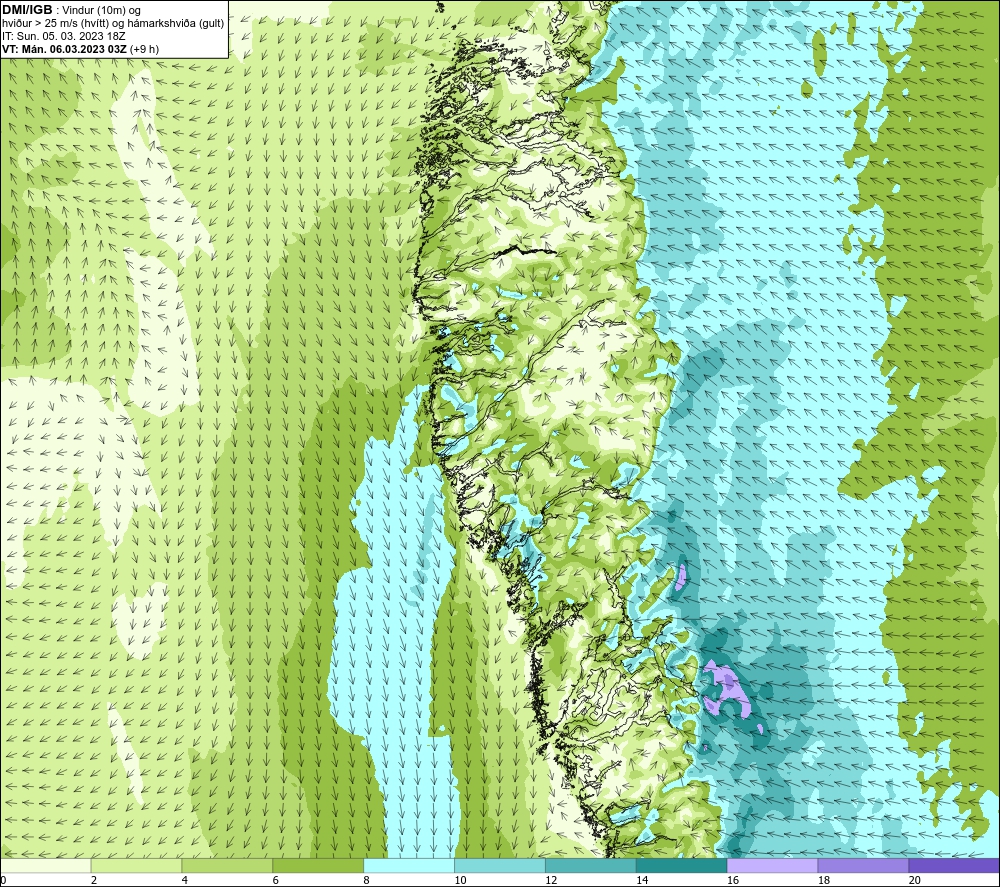Click the legend scale label "20"
This screenshot has height=887, width=1000.
[x=915, y=881]
